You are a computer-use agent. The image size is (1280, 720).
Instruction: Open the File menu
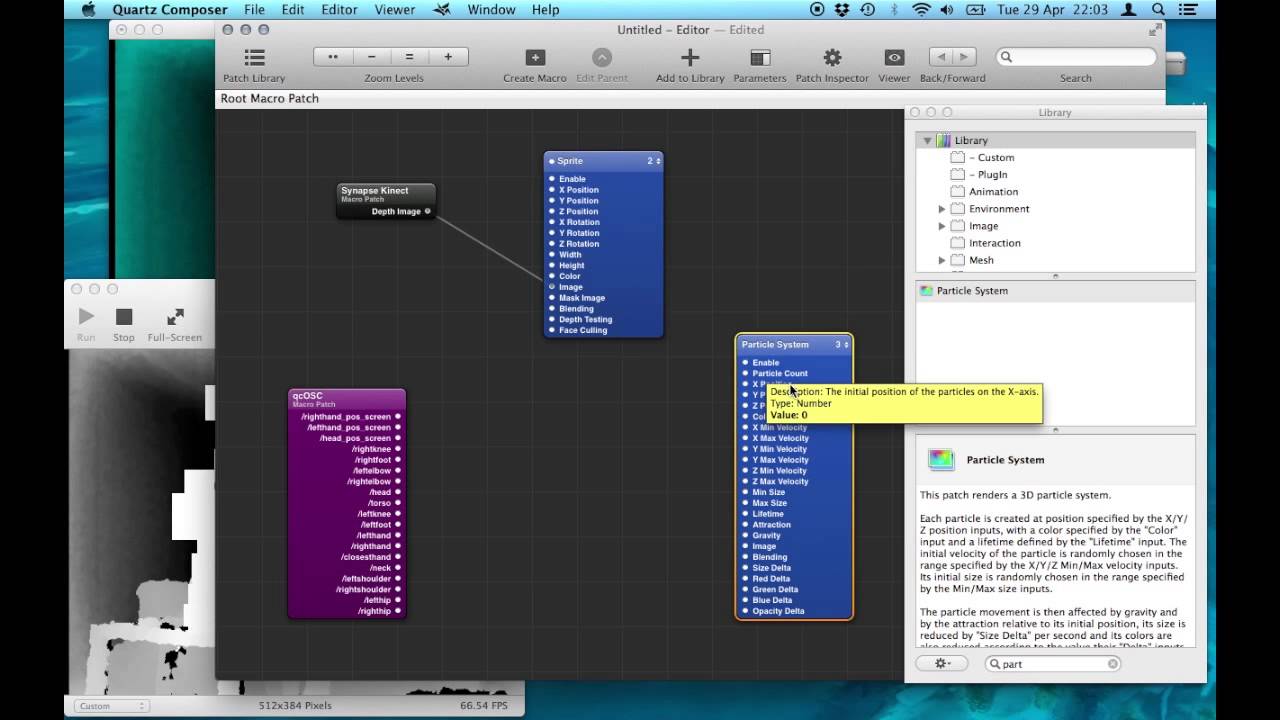pyautogui.click(x=255, y=9)
